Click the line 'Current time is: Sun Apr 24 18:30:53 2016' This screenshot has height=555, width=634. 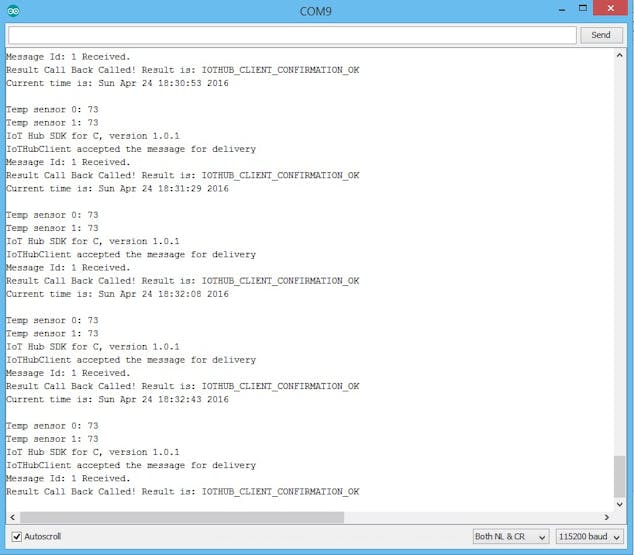[117, 83]
